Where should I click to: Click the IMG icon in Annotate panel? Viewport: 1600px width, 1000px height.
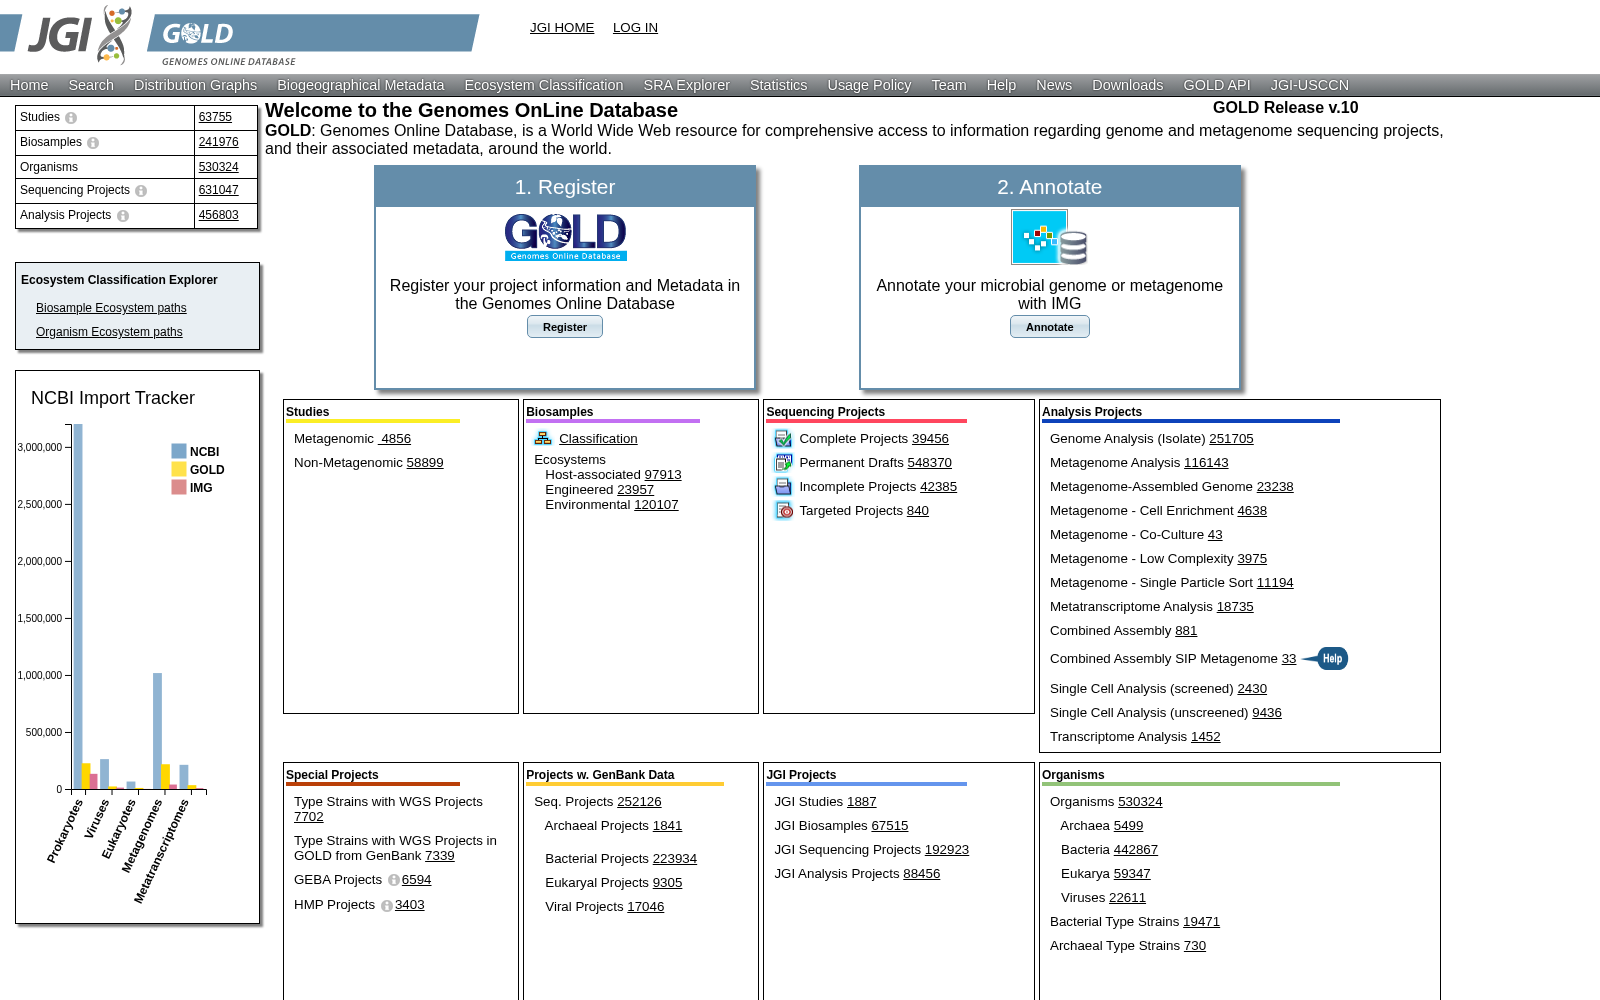point(1049,237)
